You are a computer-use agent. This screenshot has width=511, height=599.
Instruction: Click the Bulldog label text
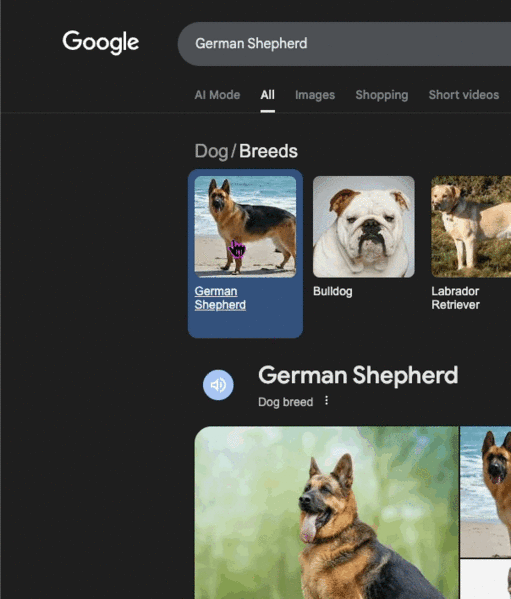click(333, 291)
